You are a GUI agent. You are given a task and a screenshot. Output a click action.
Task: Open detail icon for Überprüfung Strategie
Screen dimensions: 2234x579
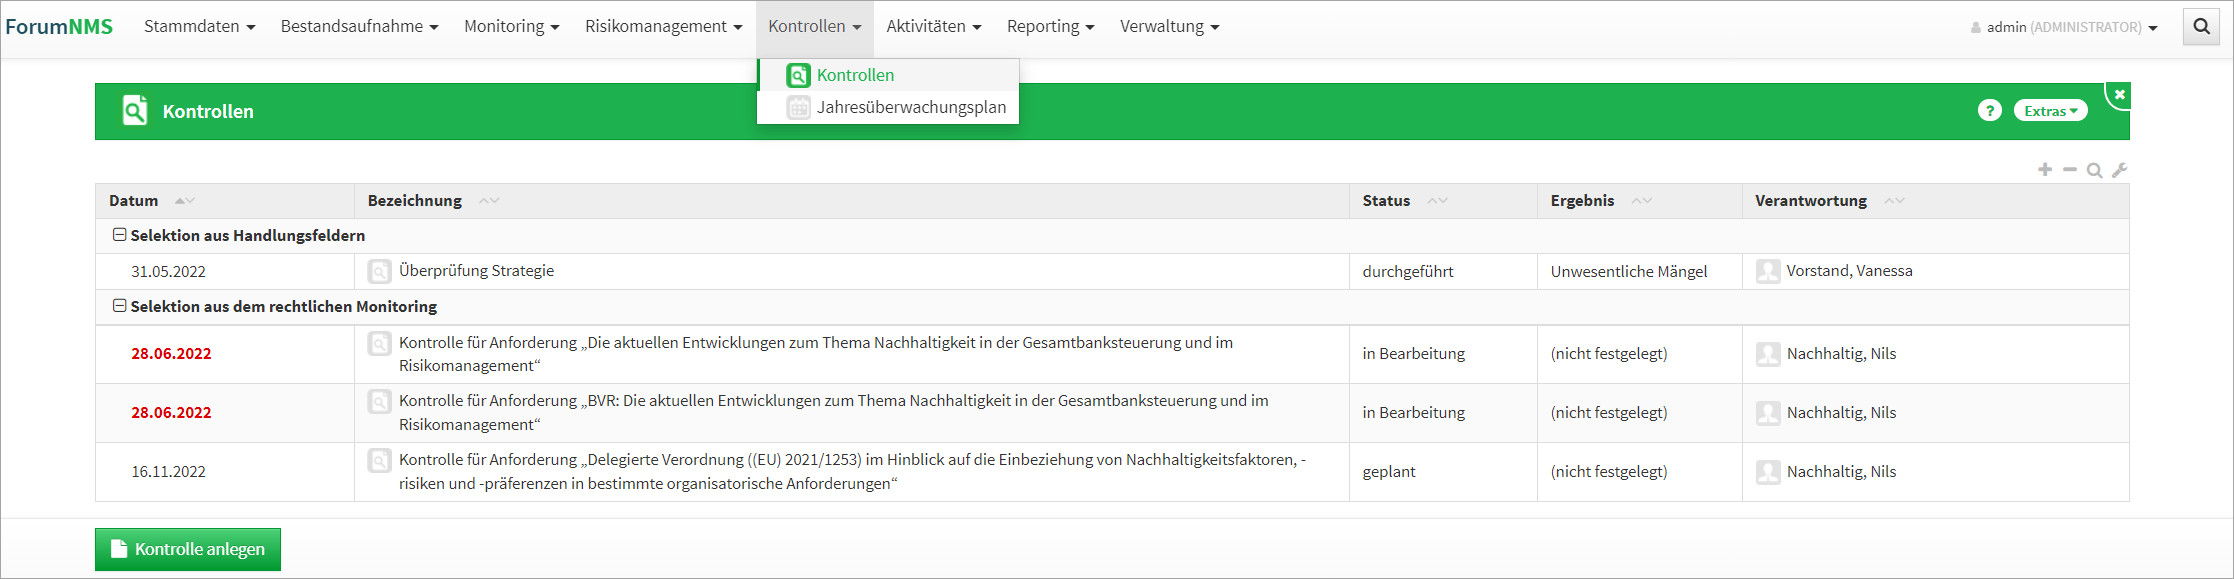point(379,271)
